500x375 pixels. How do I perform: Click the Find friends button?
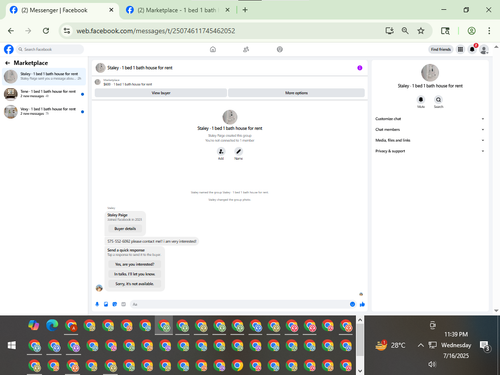tap(441, 49)
